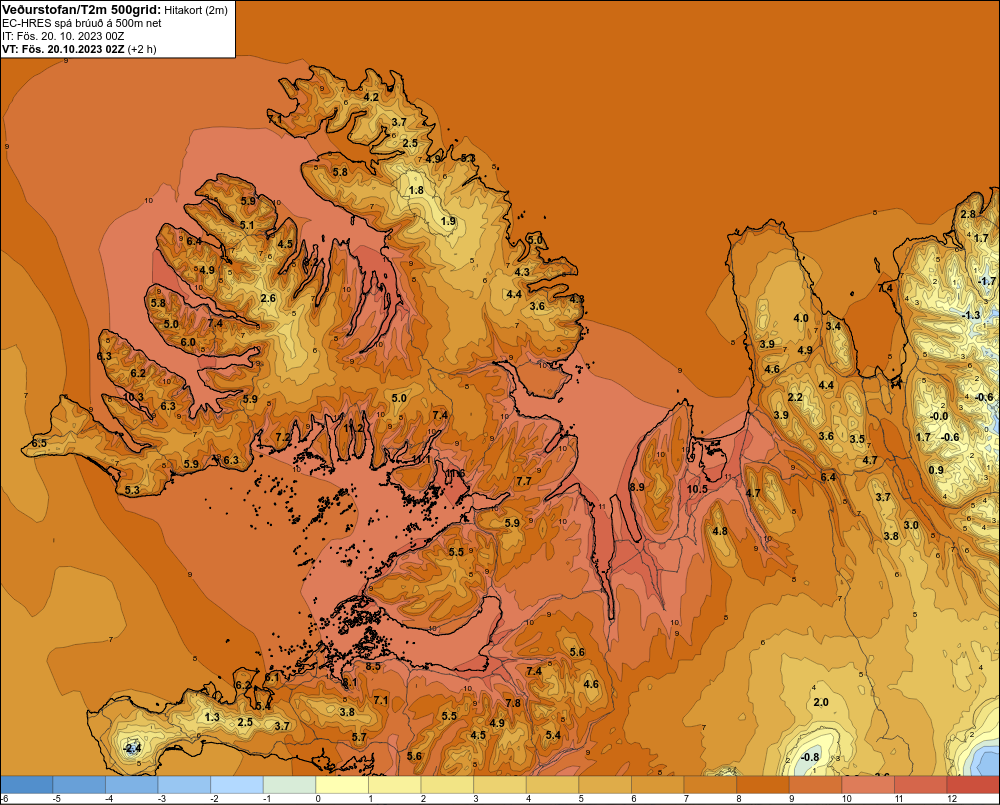Click the 5.1 temperature value on the map
The width and height of the screenshot is (1000, 805).
(x=247, y=225)
